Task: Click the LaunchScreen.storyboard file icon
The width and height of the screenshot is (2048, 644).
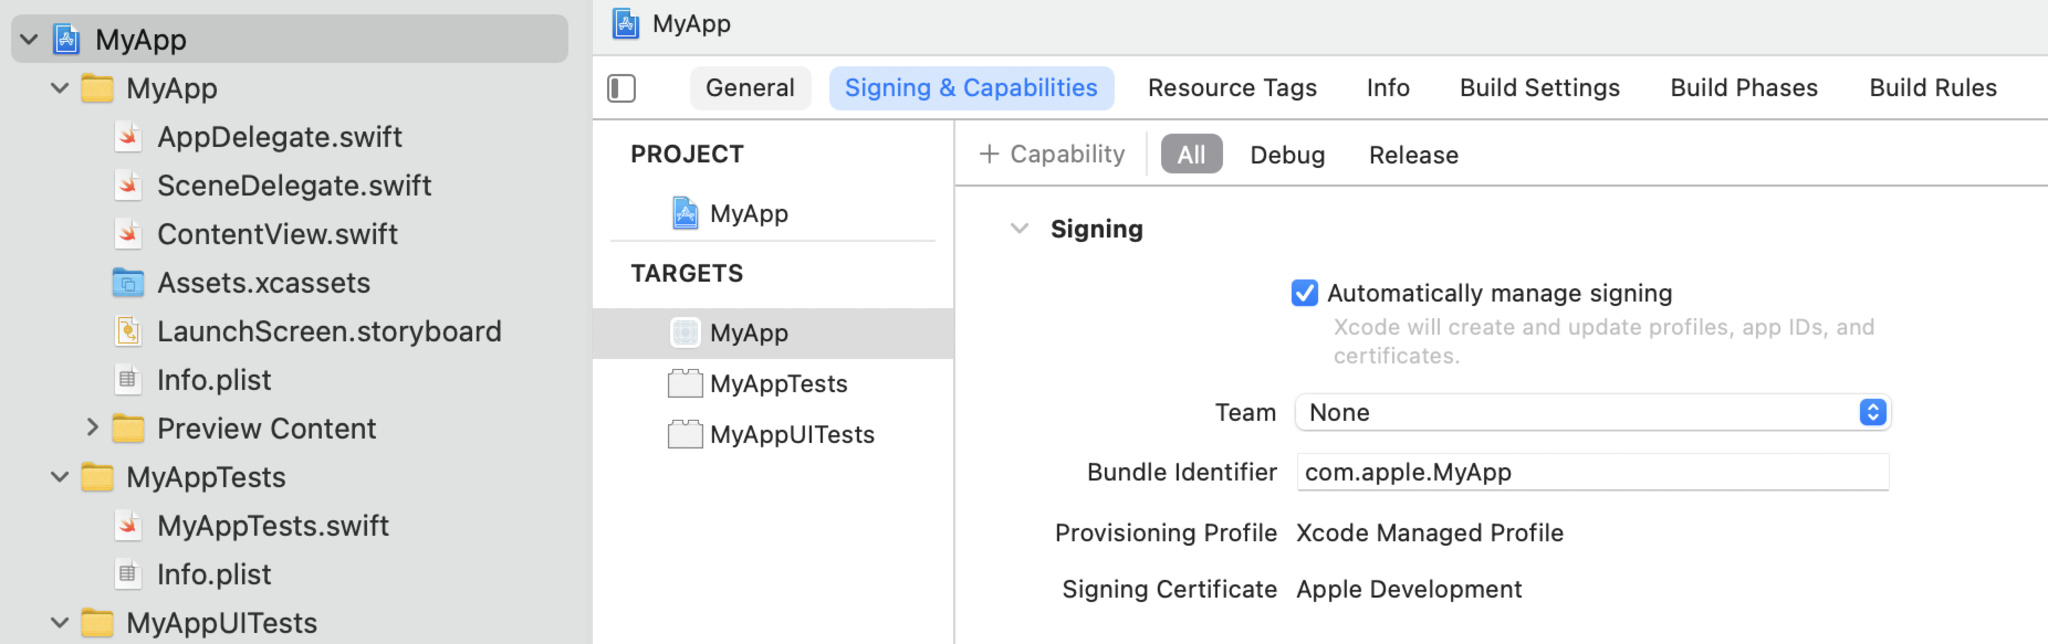Action: click(128, 331)
